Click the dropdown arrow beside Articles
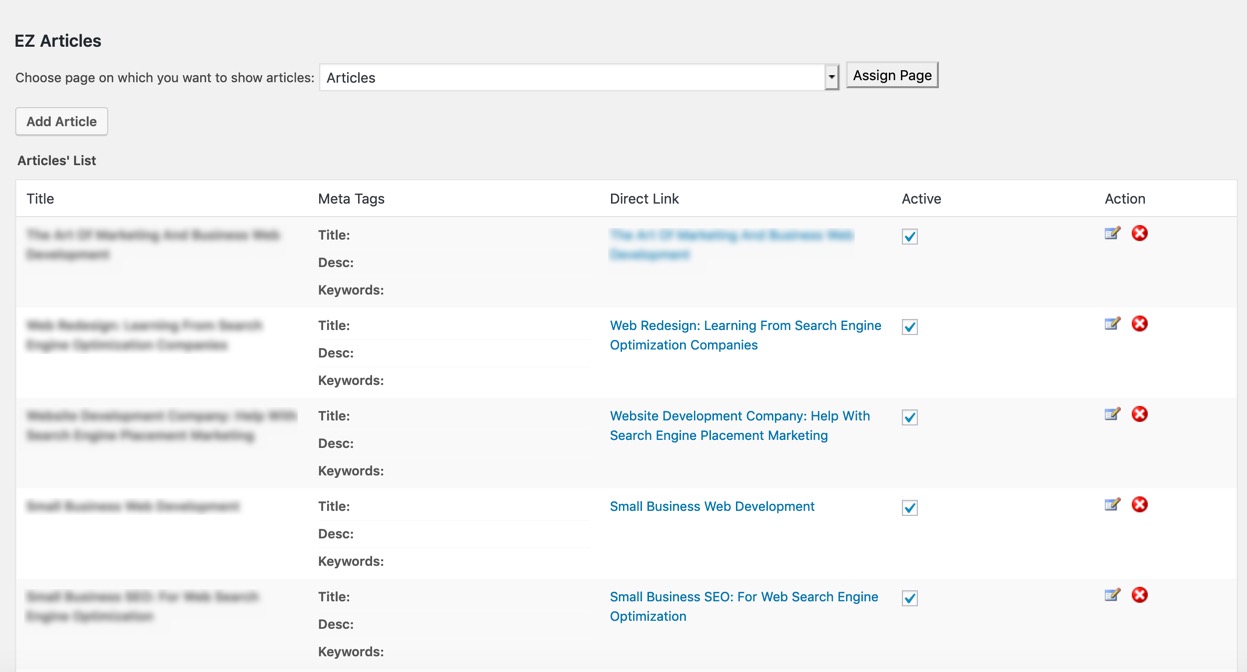1247x672 pixels. 831,77
